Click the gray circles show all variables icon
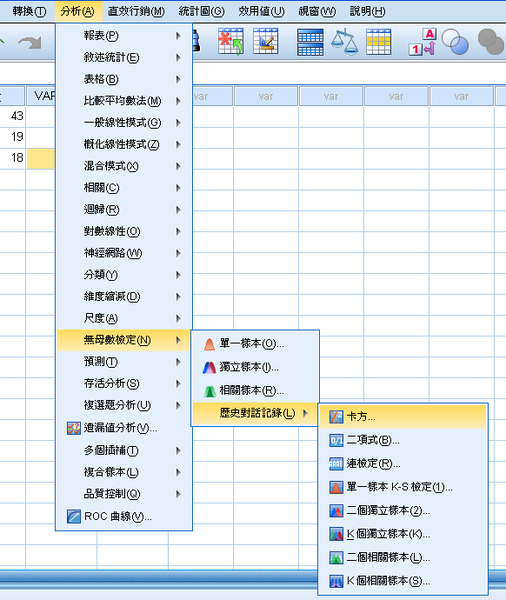The width and height of the screenshot is (506, 600). point(491,42)
